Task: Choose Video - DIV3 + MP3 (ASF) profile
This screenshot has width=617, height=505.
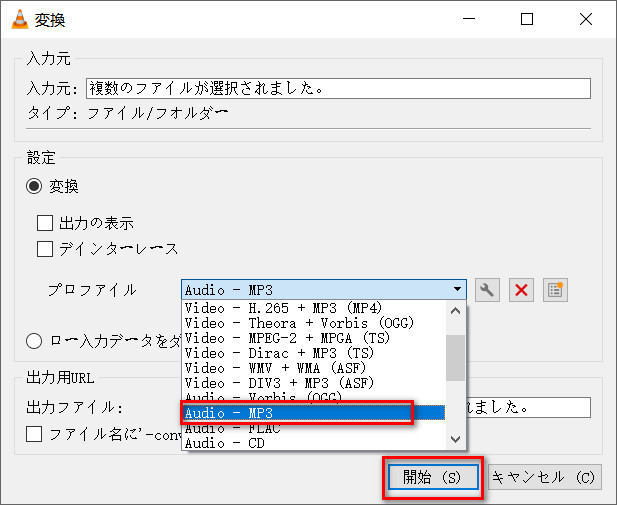Action: coord(314,383)
